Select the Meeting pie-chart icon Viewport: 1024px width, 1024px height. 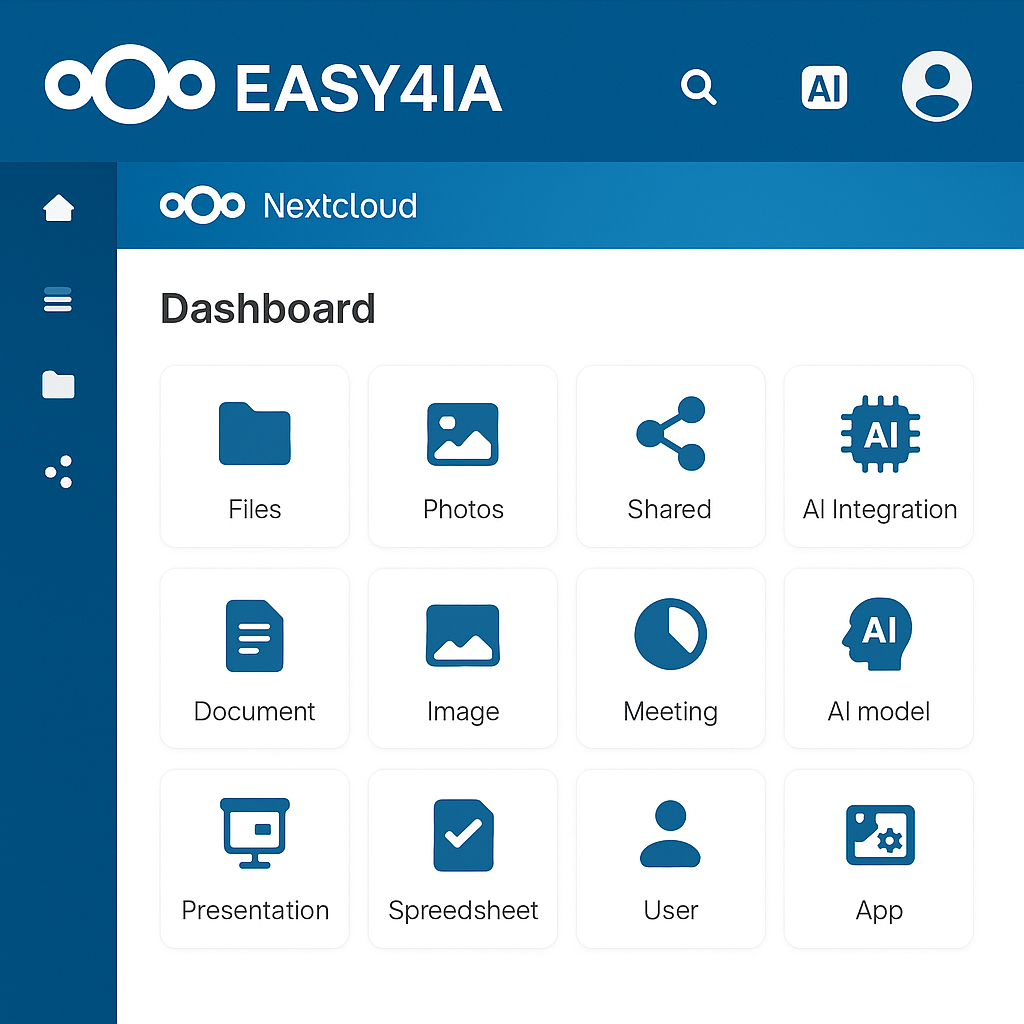670,632
